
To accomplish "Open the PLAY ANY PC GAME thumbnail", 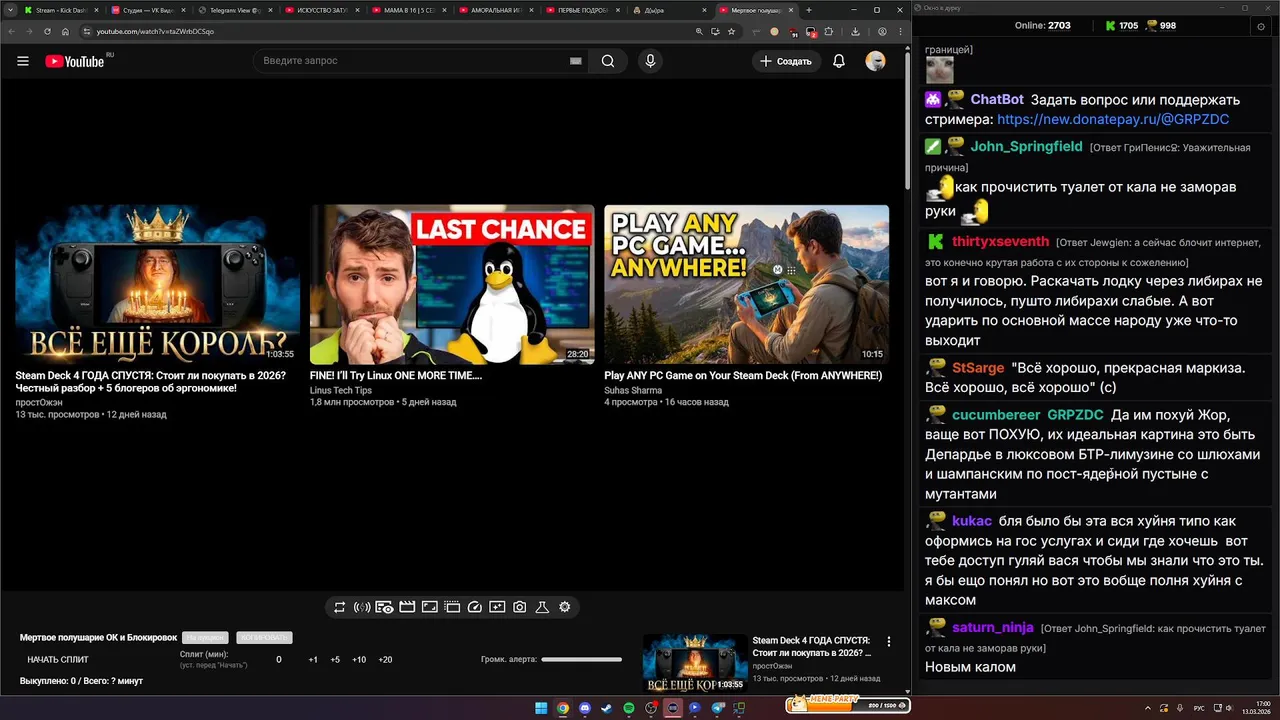I will coord(746,285).
